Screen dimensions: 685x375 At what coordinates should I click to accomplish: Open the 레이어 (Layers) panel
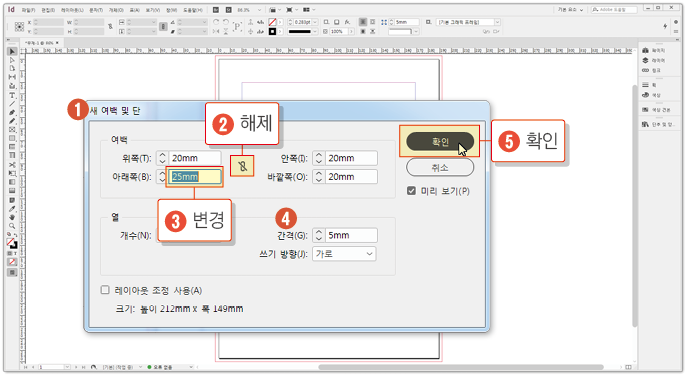point(654,60)
